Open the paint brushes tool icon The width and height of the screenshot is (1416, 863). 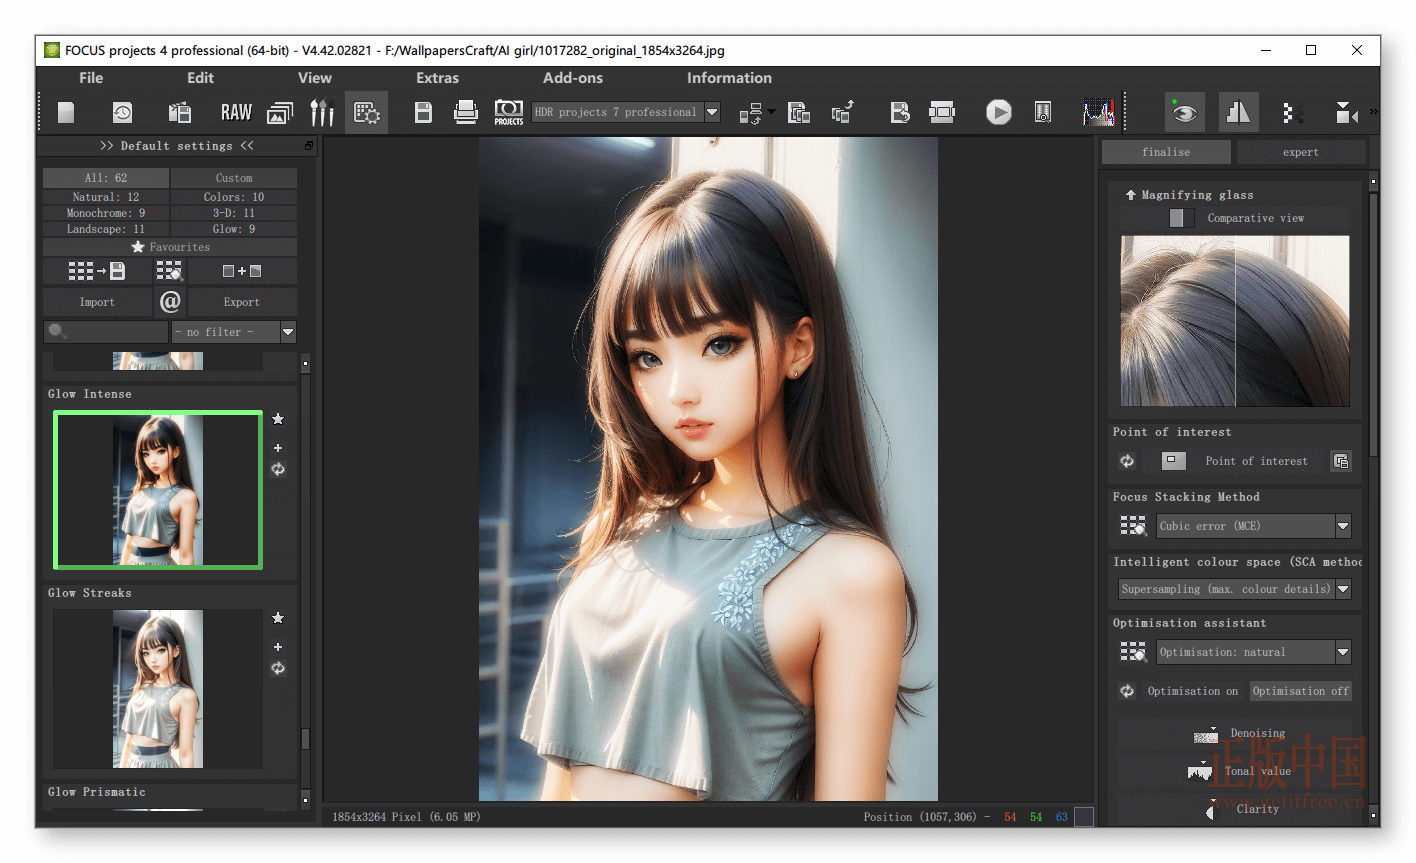pyautogui.click(x=322, y=112)
